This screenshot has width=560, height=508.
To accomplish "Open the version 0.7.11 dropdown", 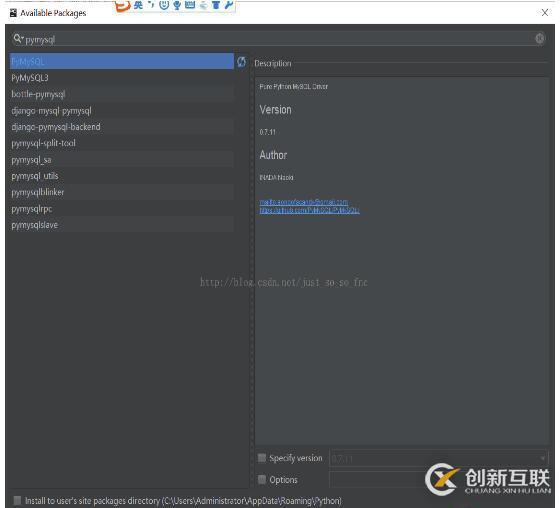I will click(438, 458).
